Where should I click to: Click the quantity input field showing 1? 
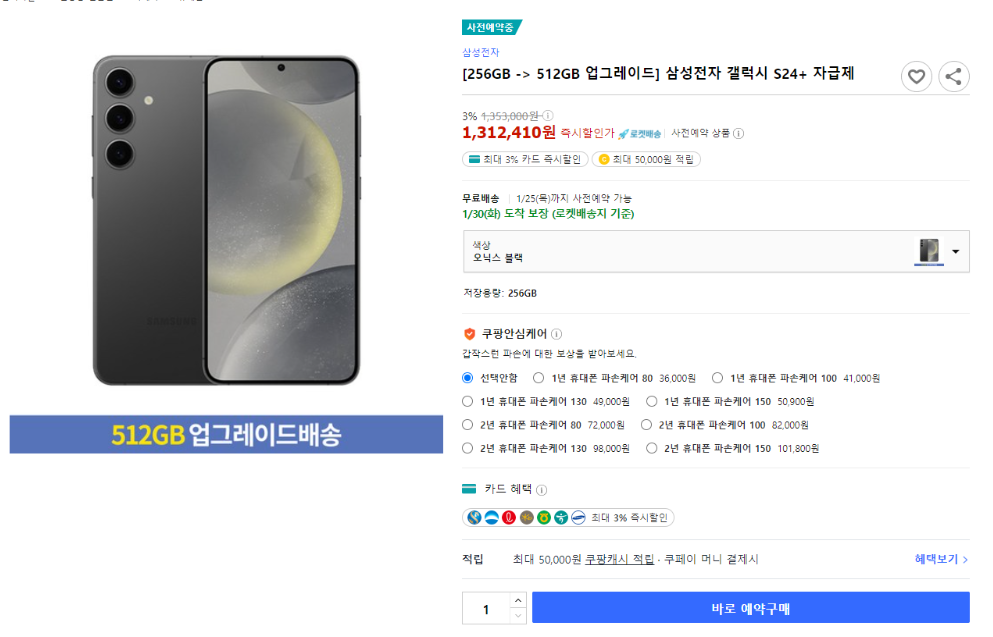click(488, 607)
